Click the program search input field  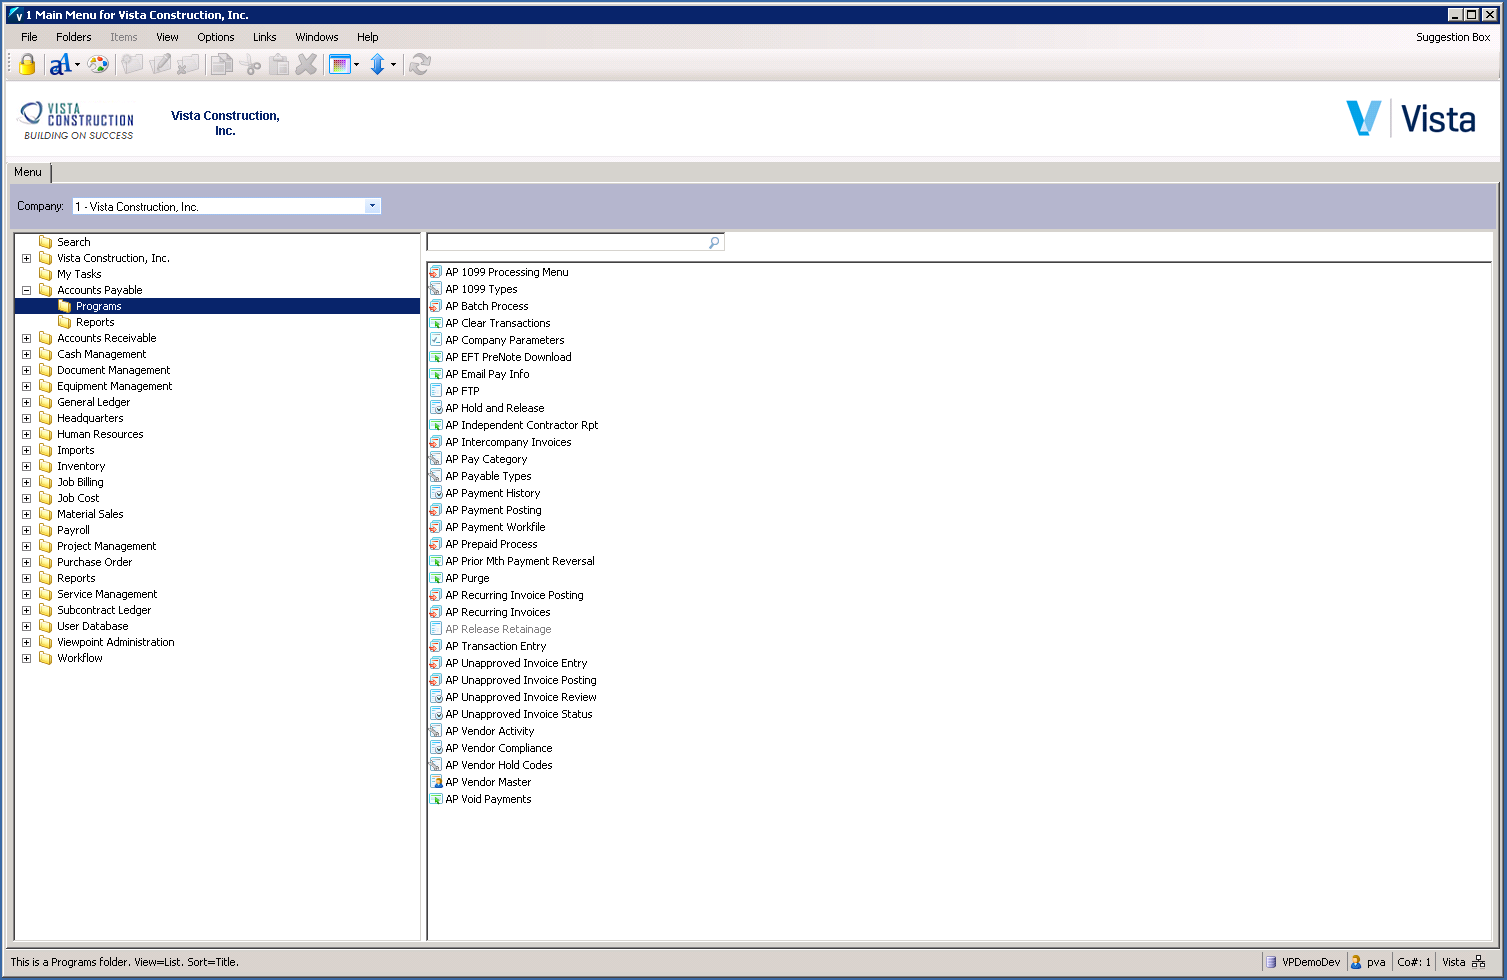click(567, 243)
